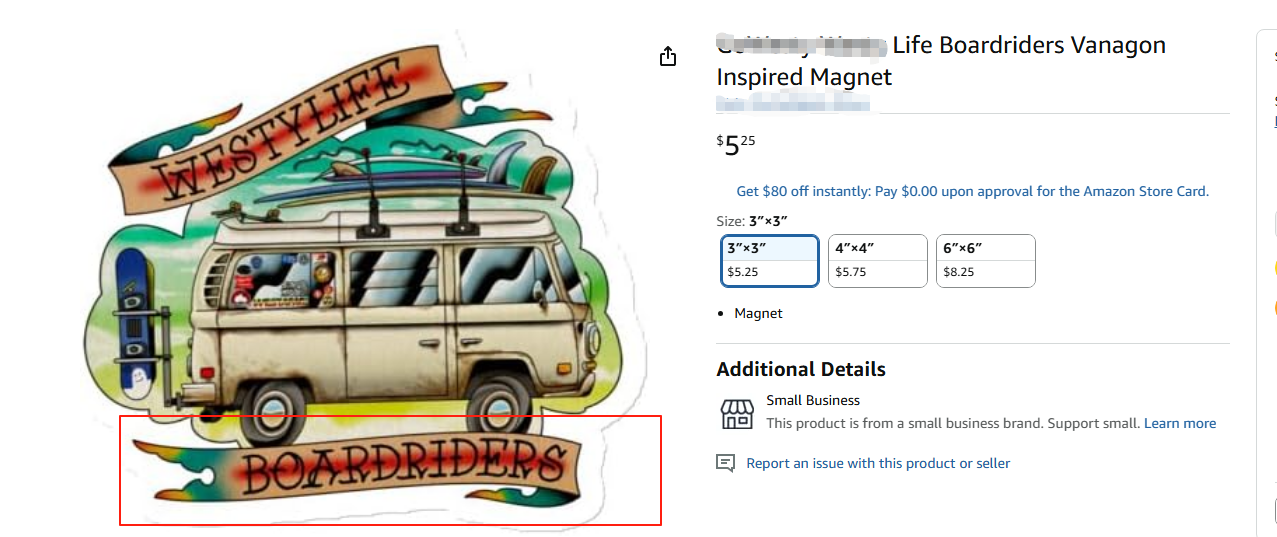Click the Small Business label text

(813, 400)
